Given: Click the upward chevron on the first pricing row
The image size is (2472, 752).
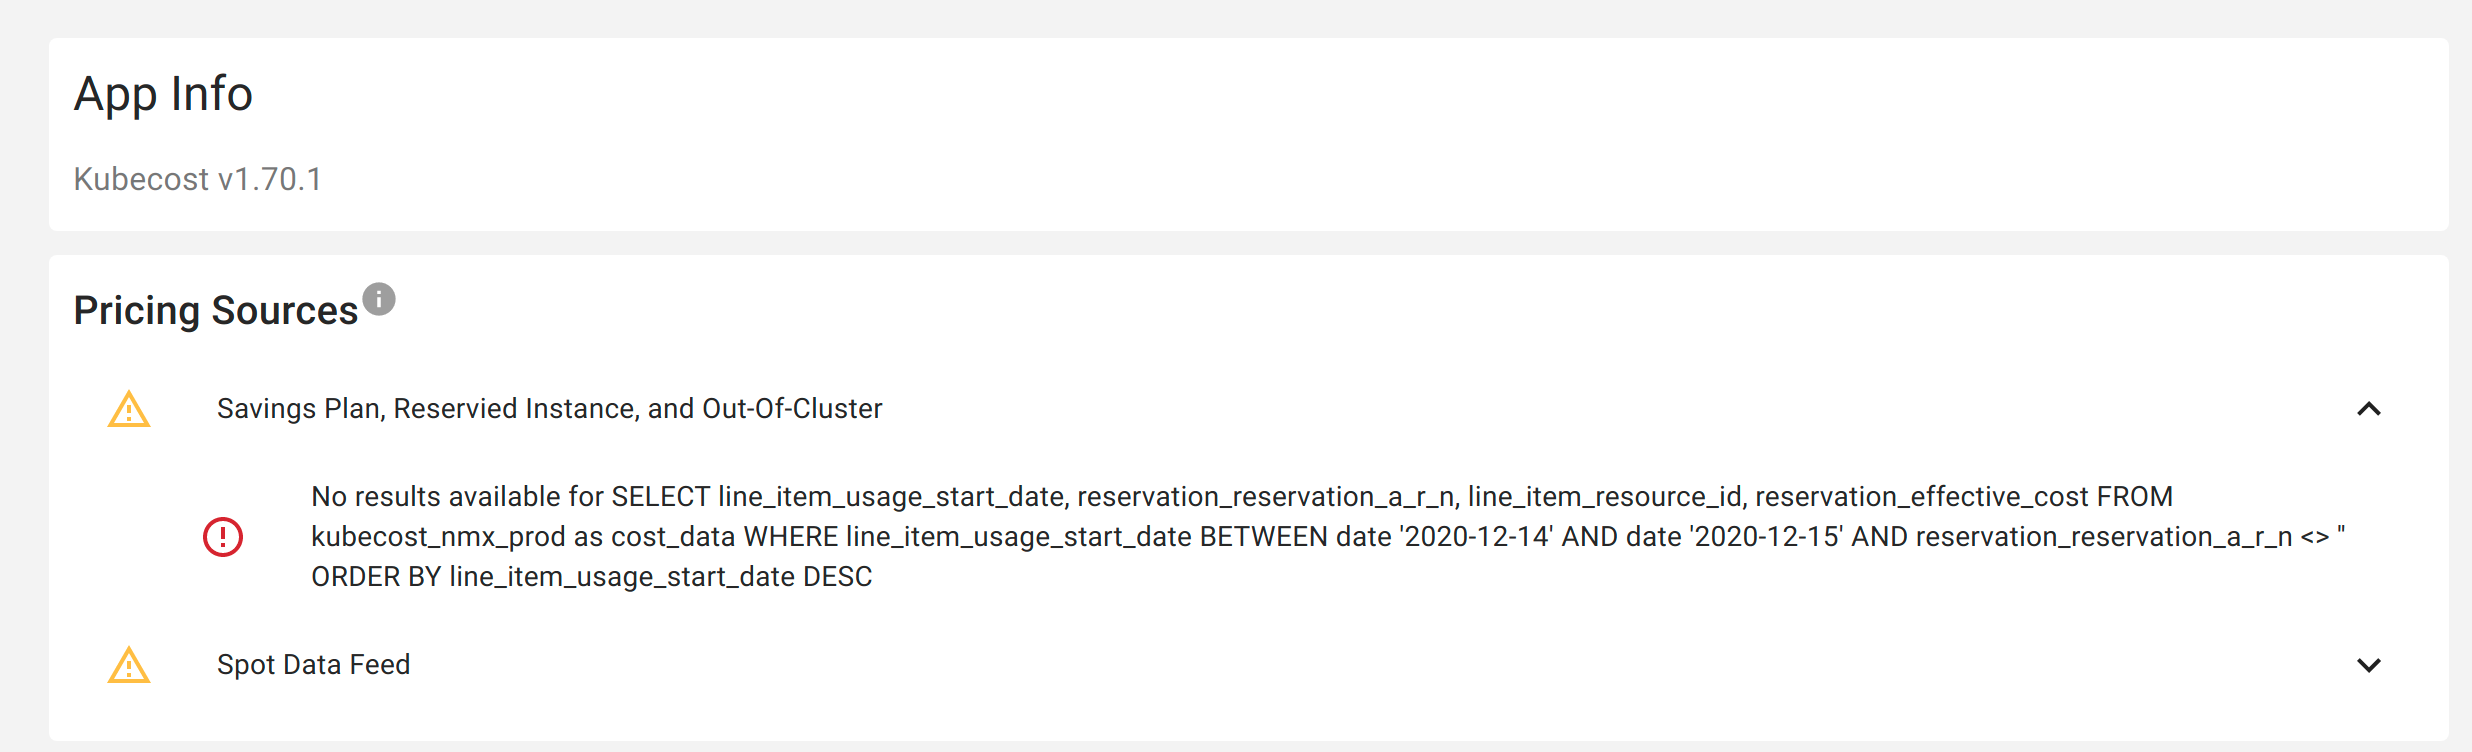Looking at the screenshot, I should click(2368, 409).
